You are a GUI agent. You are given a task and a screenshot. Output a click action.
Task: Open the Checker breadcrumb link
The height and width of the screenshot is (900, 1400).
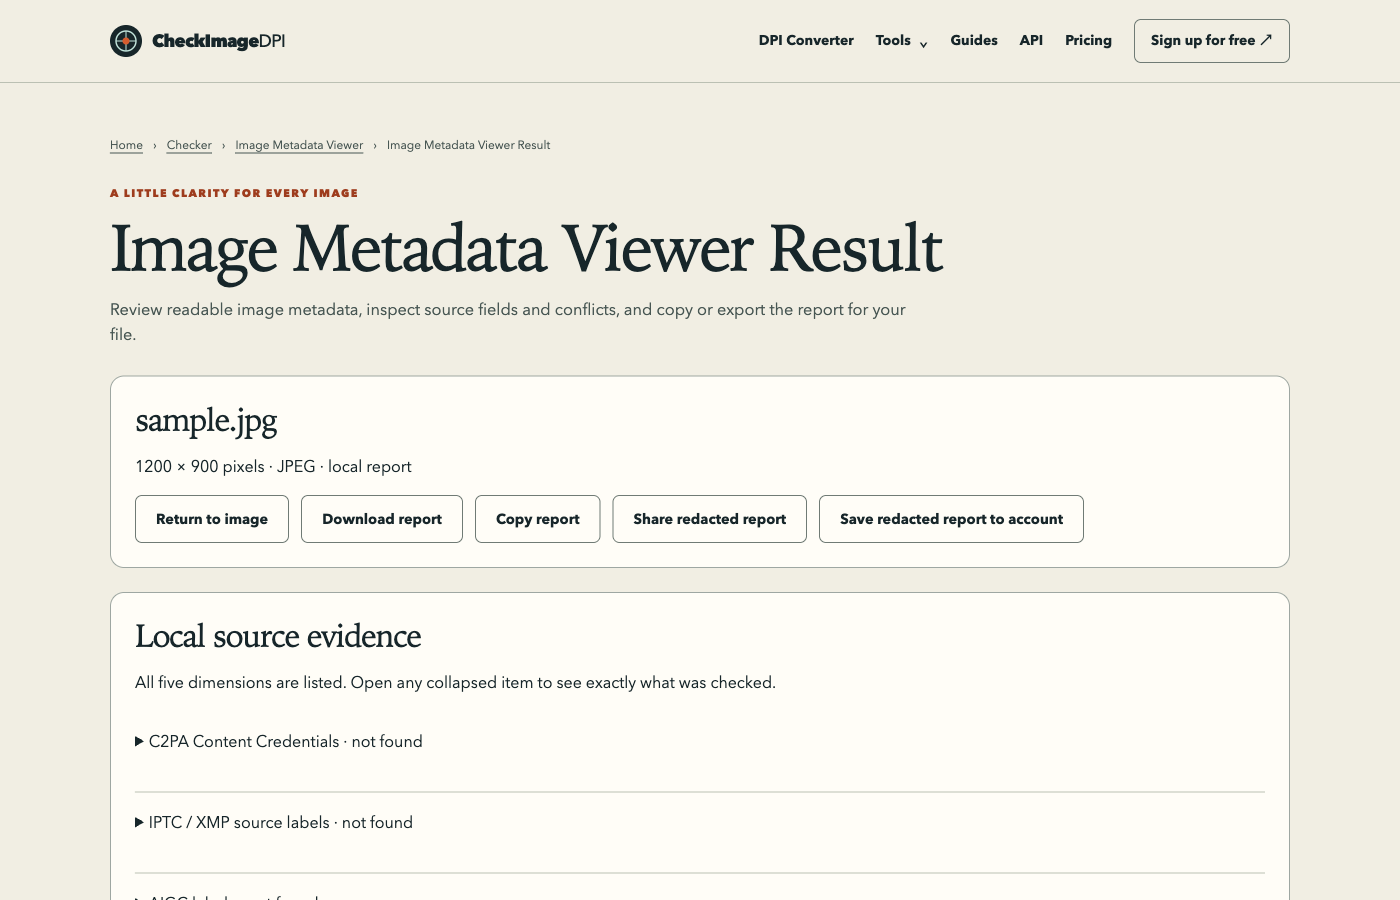click(189, 146)
